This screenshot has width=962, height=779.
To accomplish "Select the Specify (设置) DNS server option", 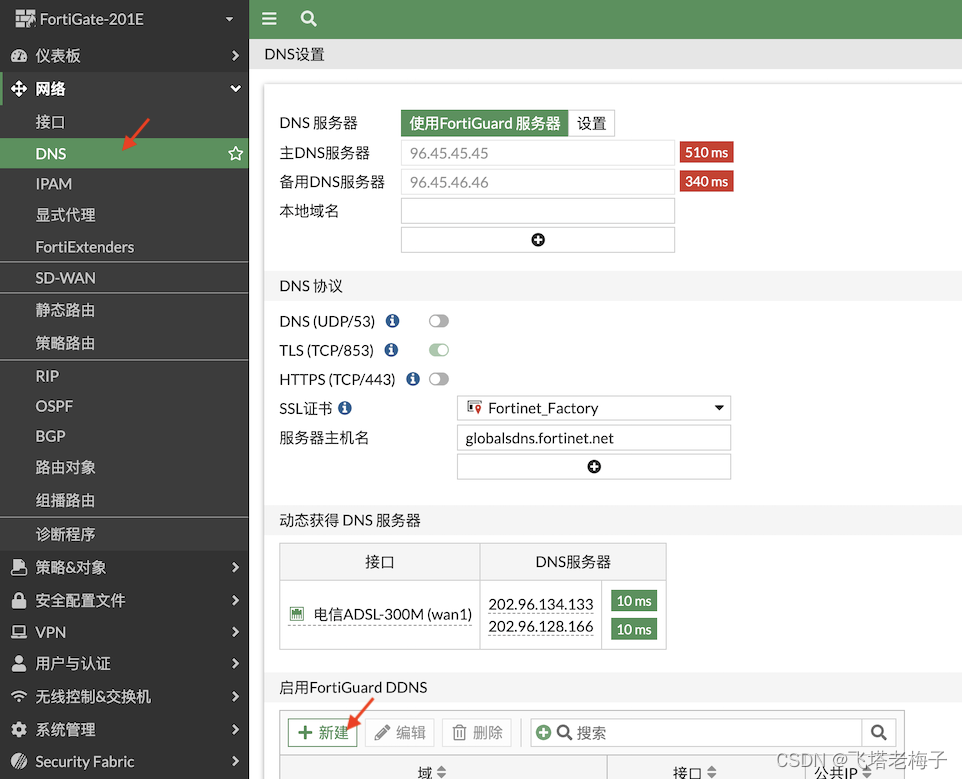I will tap(591, 123).
